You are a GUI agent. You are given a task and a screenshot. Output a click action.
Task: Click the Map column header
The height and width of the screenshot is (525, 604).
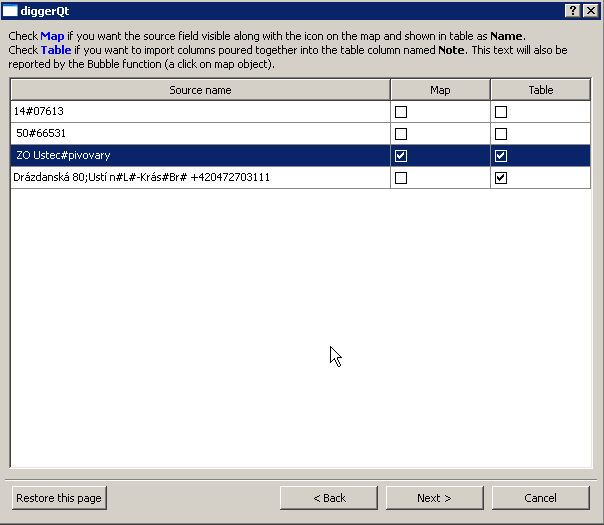click(440, 90)
